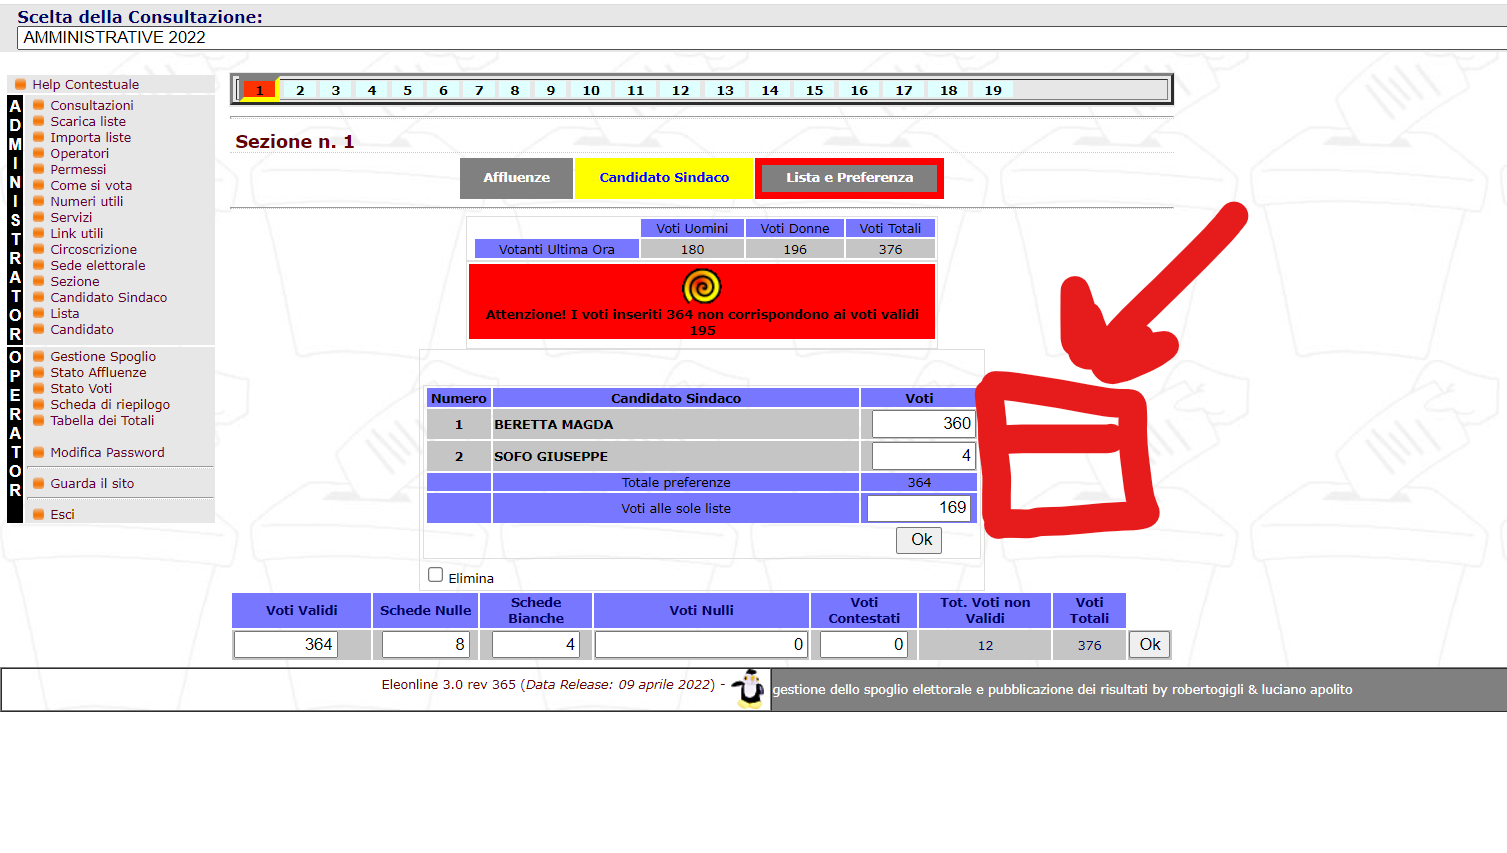Screen dimensions: 1507x853
Task: Click the bullet icon beside Modifica Password
Action: 38,452
